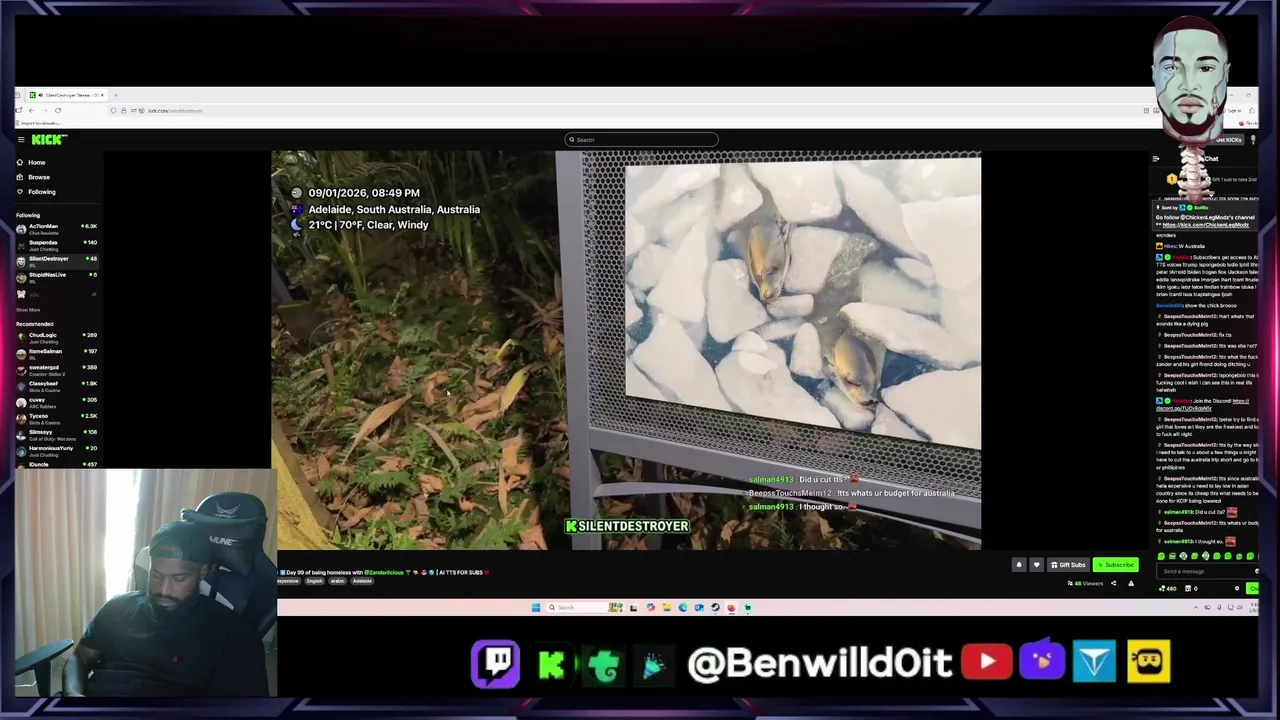
Task: Click the ChickenLegModz channel link in chat
Action: [x=1206, y=225]
